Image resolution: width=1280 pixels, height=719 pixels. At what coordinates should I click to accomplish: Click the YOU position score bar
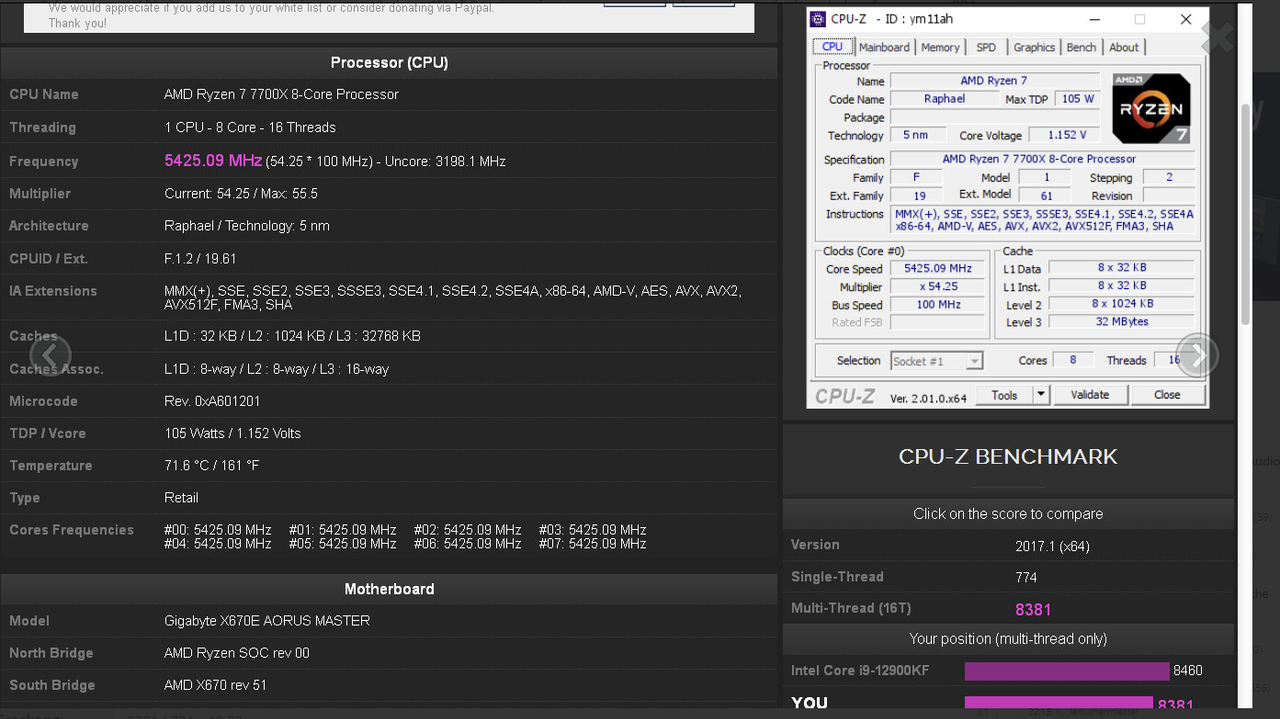[x=1059, y=704]
